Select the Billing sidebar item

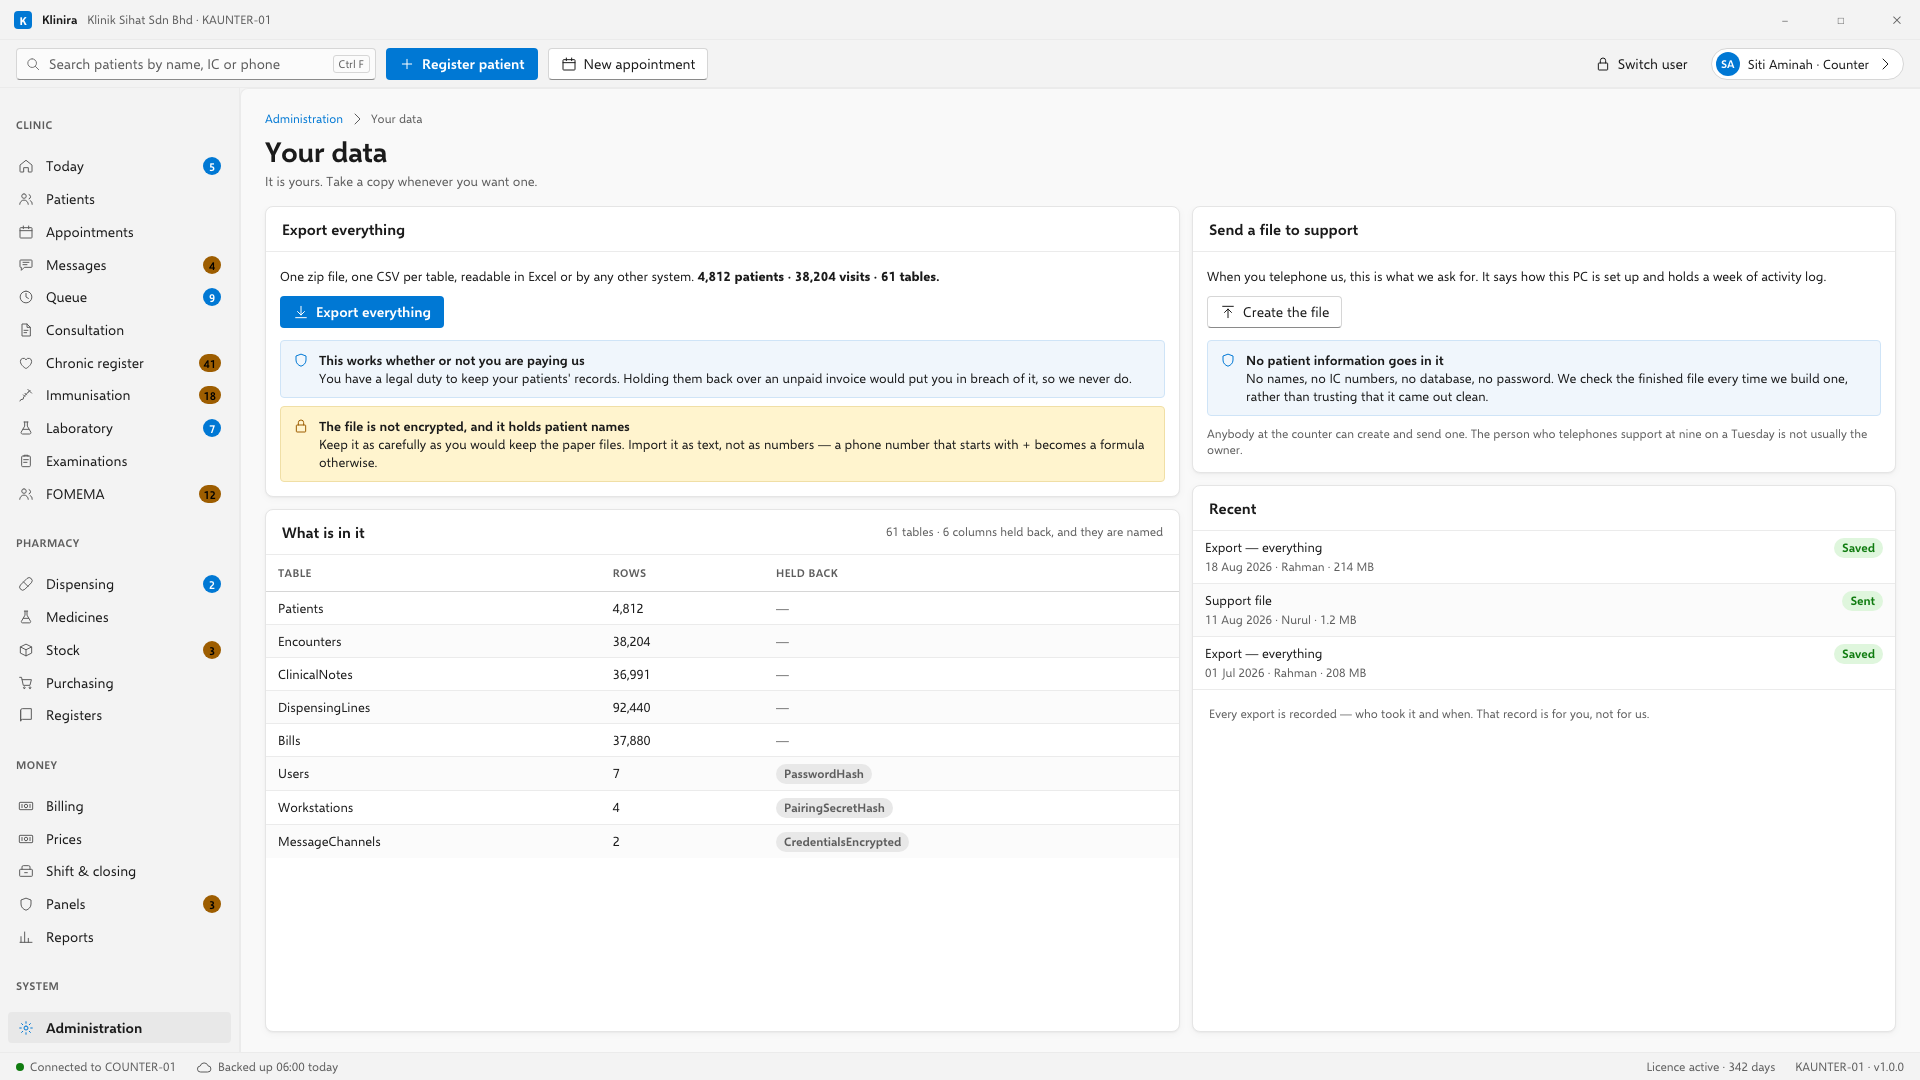[119, 806]
